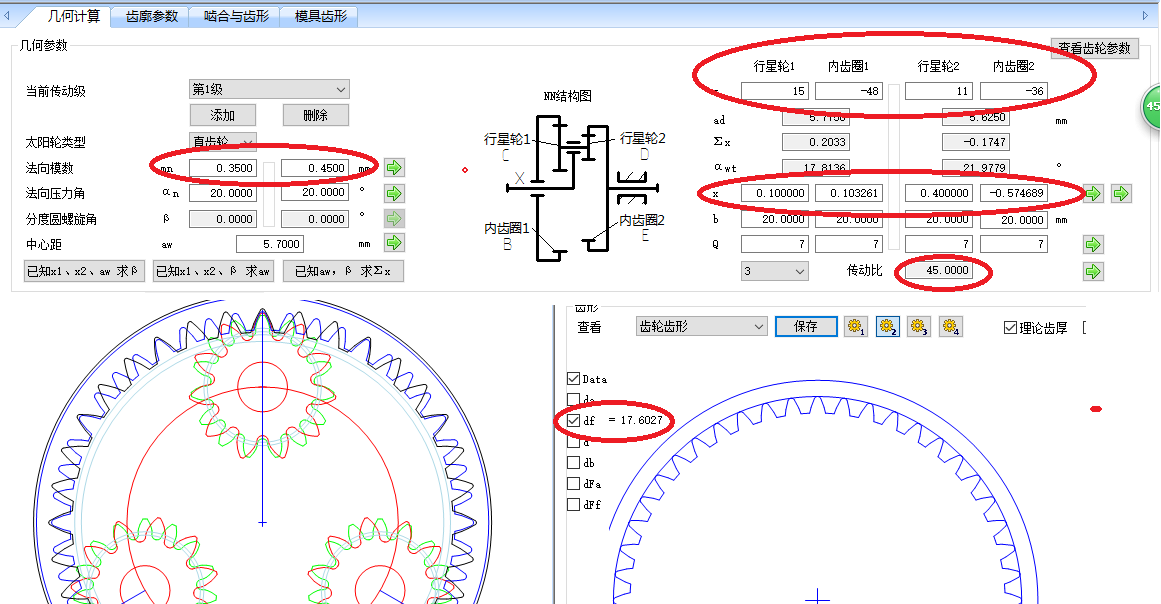
Task: Show gear 2 tooth profile icon
Action: point(888,326)
